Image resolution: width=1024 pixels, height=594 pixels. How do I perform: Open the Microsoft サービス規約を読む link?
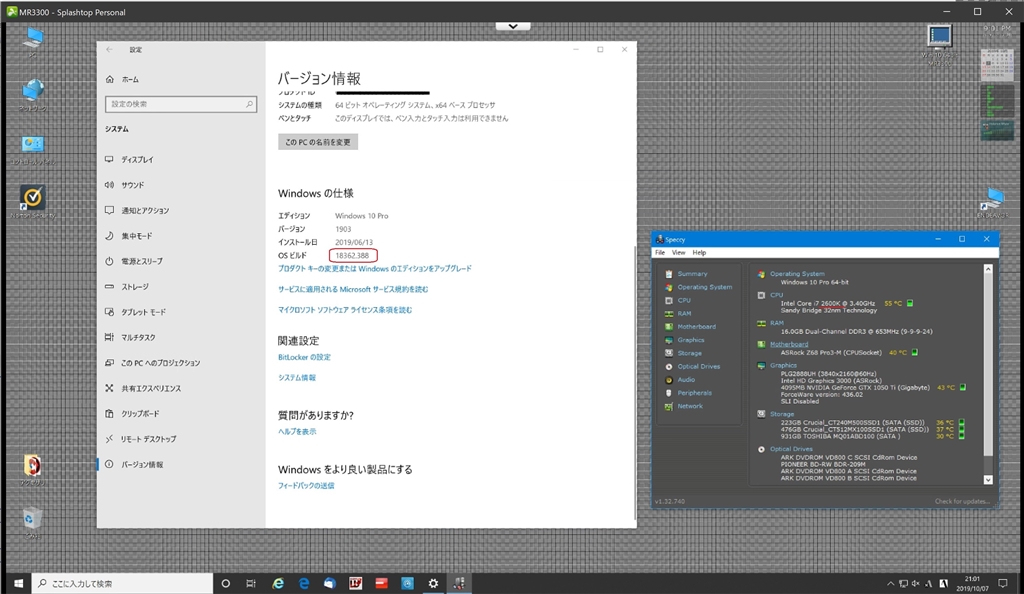353,289
